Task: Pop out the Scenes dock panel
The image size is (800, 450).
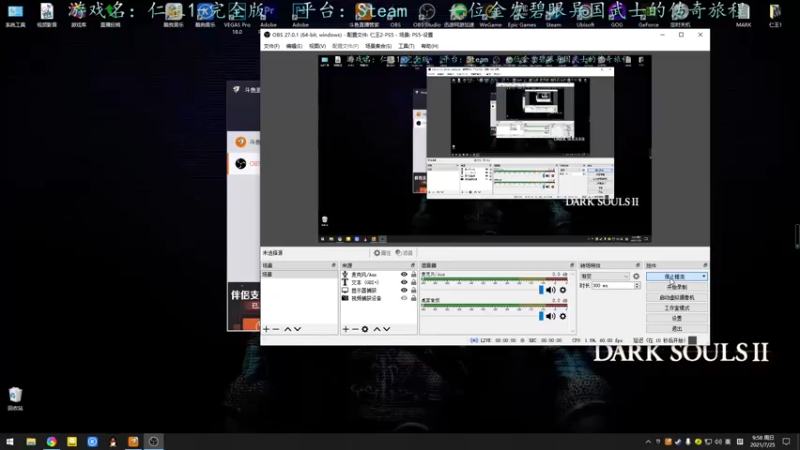Action: pos(334,265)
